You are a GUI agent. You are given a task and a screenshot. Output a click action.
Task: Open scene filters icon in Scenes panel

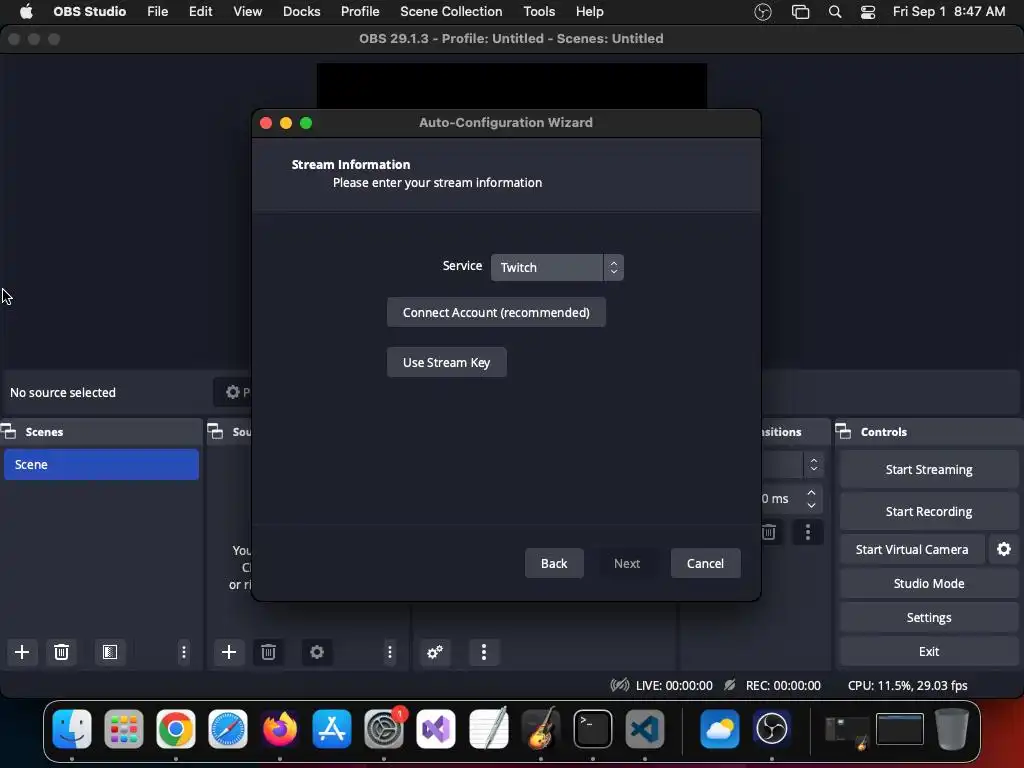tap(110, 652)
